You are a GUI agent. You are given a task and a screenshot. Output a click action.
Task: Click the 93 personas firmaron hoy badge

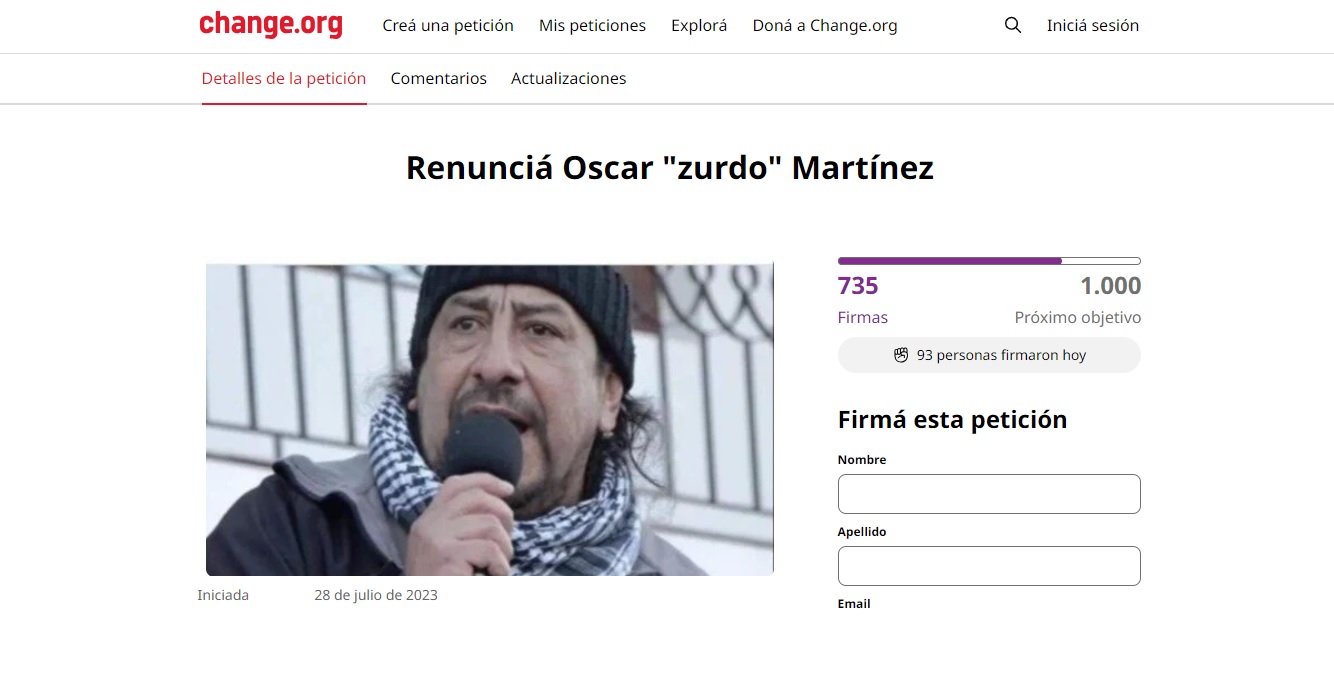(989, 355)
